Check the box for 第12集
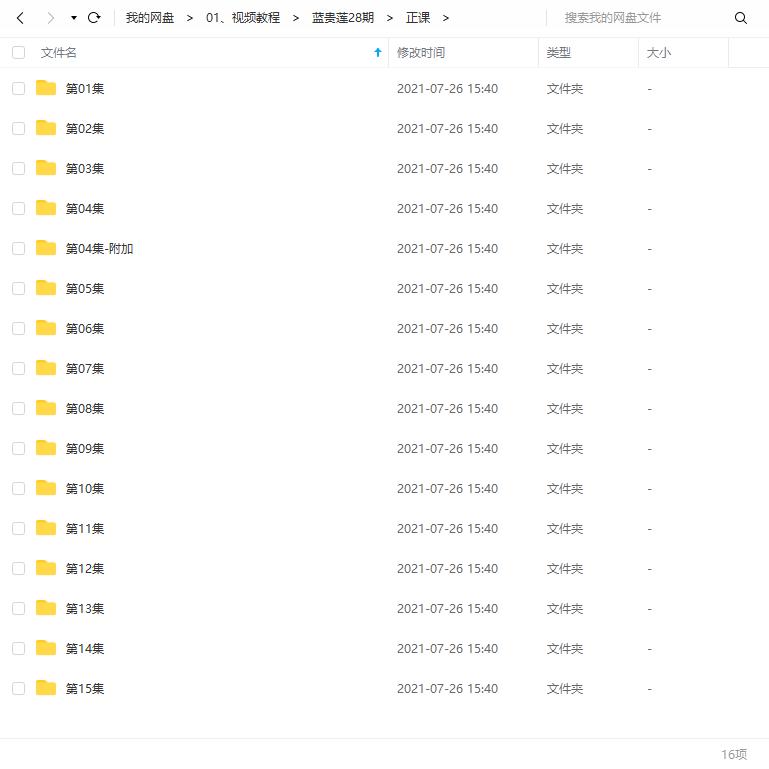This screenshot has height=769, width=769. pyautogui.click(x=19, y=569)
